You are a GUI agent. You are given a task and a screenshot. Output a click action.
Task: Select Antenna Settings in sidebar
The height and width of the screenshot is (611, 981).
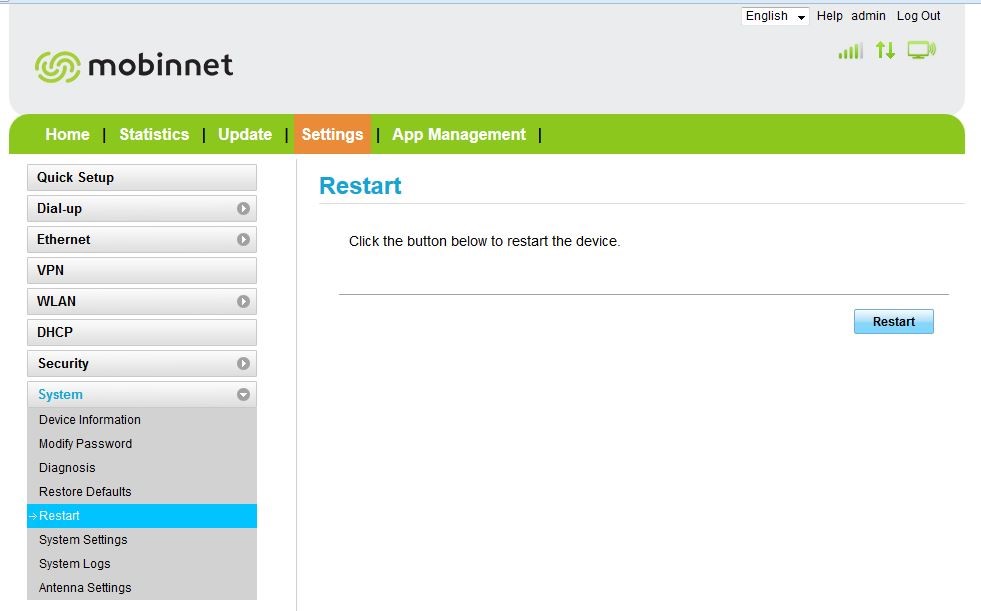[85, 588]
